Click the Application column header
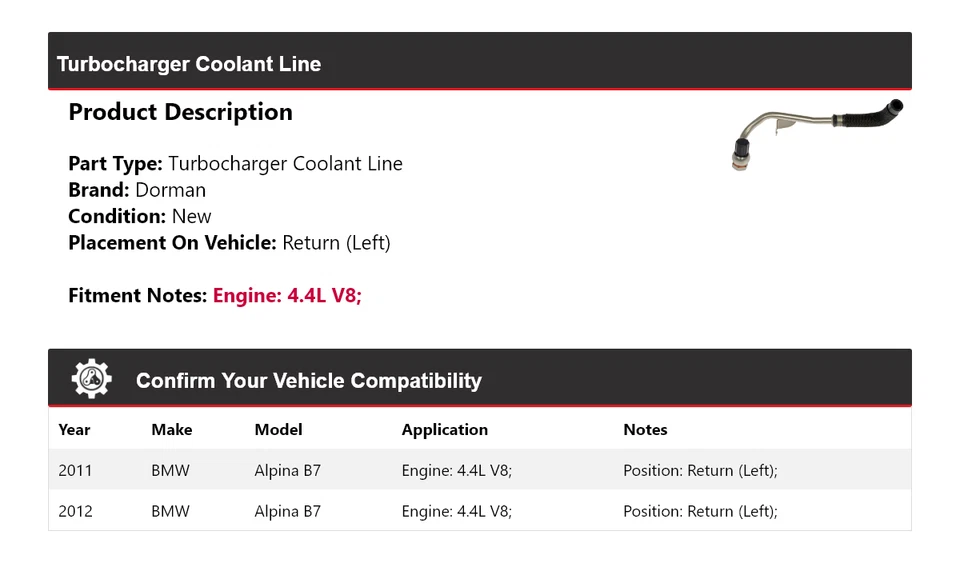Viewport: 960px width, 563px height. pyautogui.click(x=444, y=430)
